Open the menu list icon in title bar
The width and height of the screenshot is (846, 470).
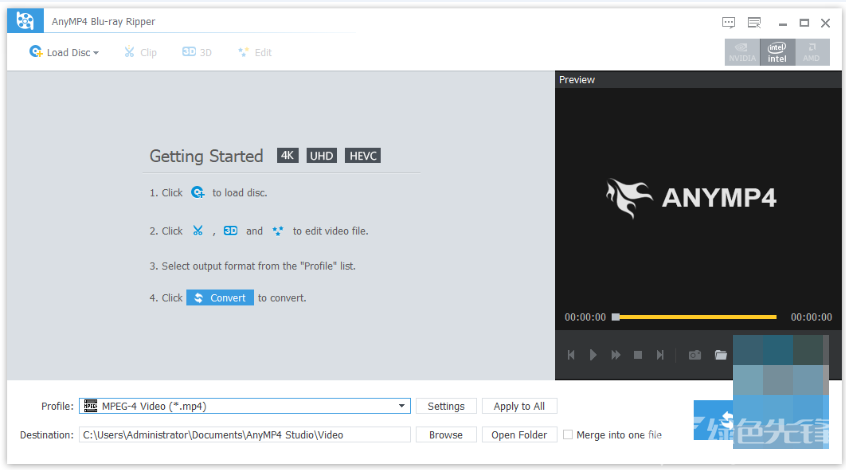pyautogui.click(x=754, y=23)
